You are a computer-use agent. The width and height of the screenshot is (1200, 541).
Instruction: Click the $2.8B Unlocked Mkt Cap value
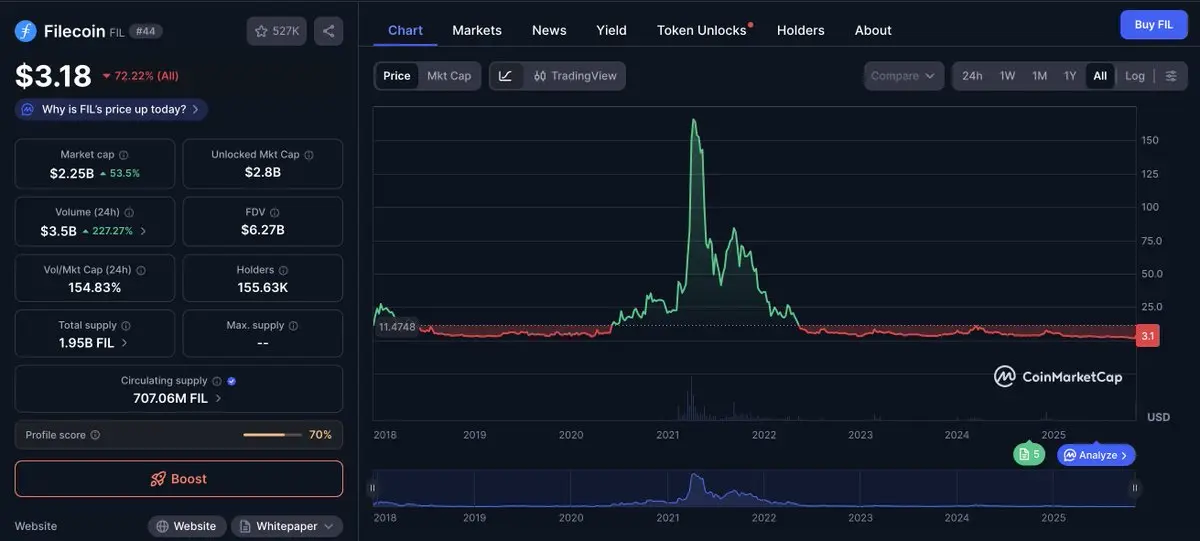(x=263, y=172)
